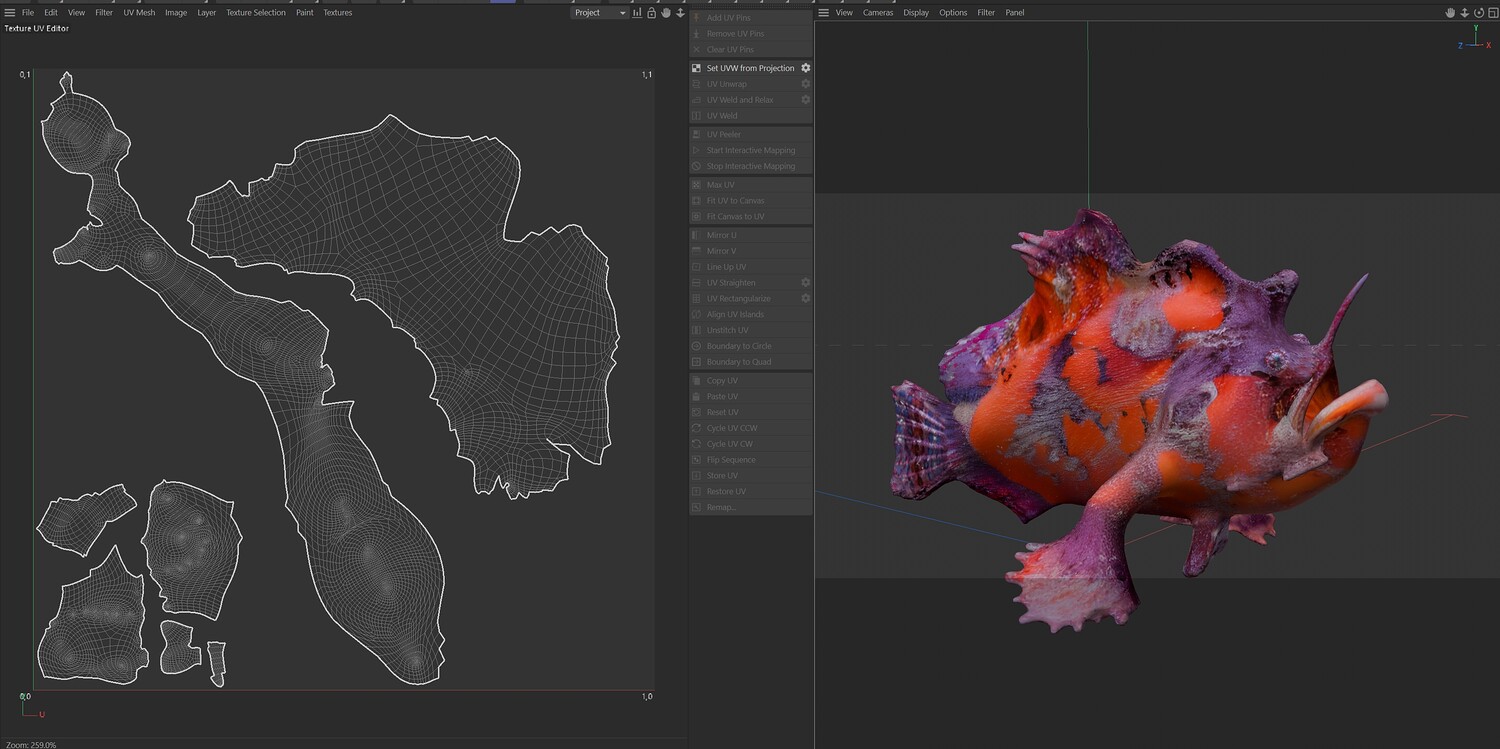This screenshot has height=749, width=1500.
Task: Click the Restore UV command
Action: [x=751, y=492]
